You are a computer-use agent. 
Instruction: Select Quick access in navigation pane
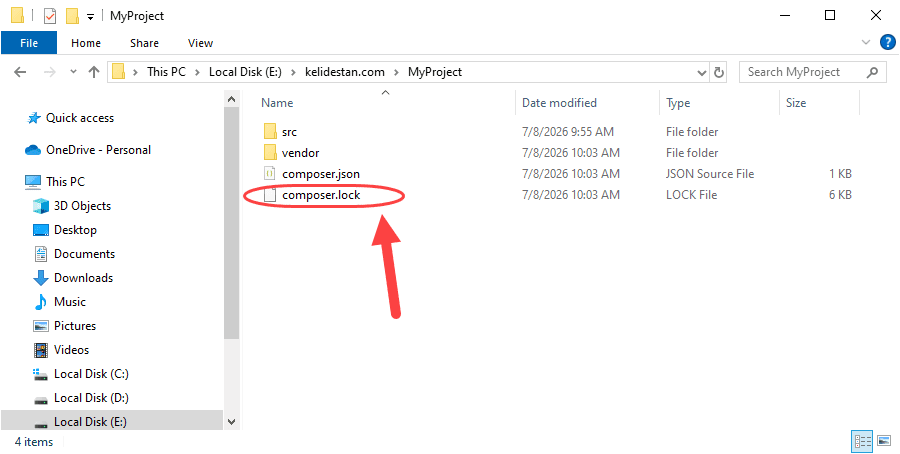(x=71, y=118)
